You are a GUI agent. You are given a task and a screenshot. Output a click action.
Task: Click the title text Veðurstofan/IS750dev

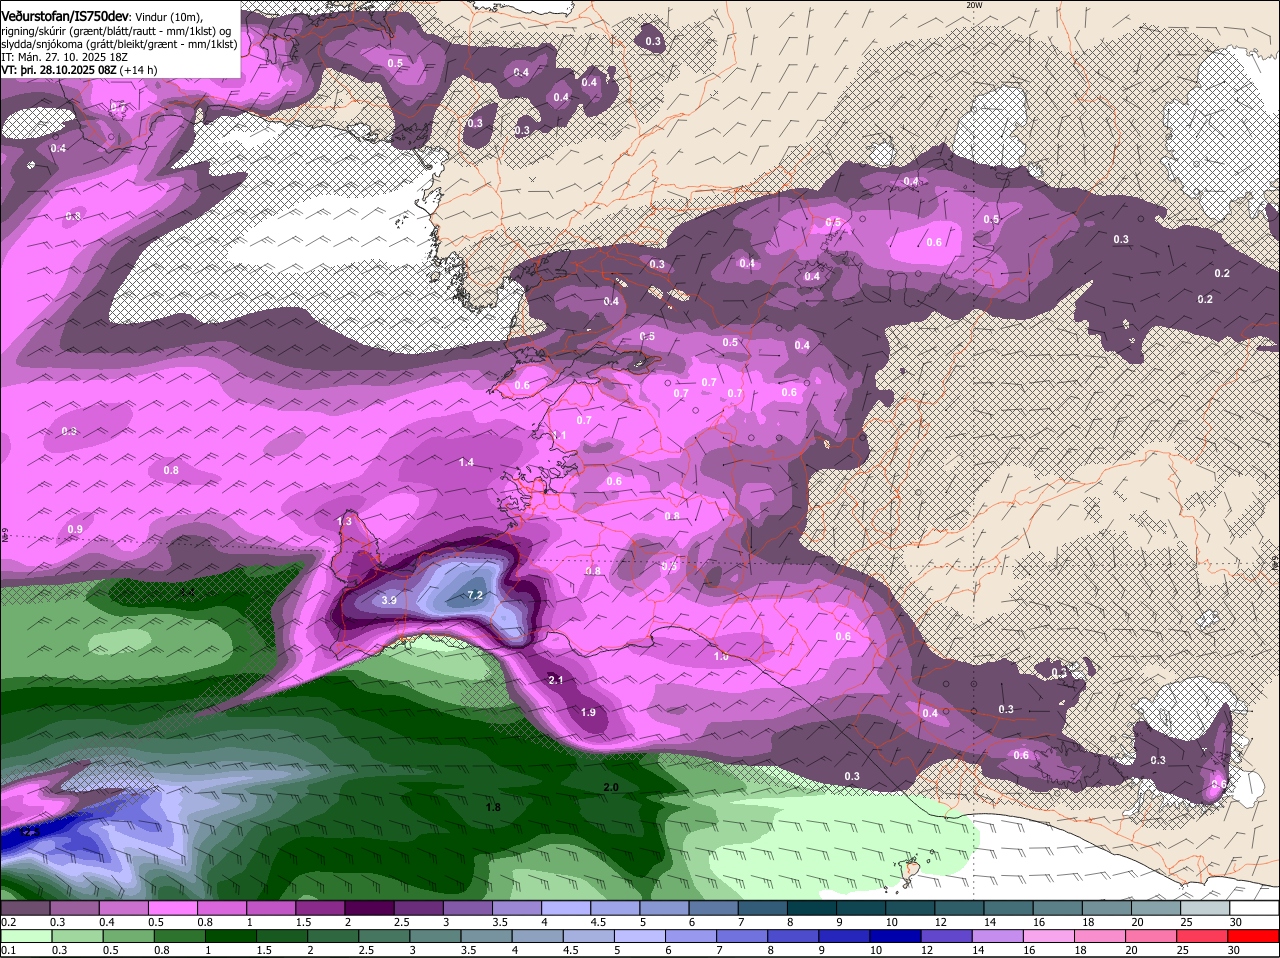65,16
